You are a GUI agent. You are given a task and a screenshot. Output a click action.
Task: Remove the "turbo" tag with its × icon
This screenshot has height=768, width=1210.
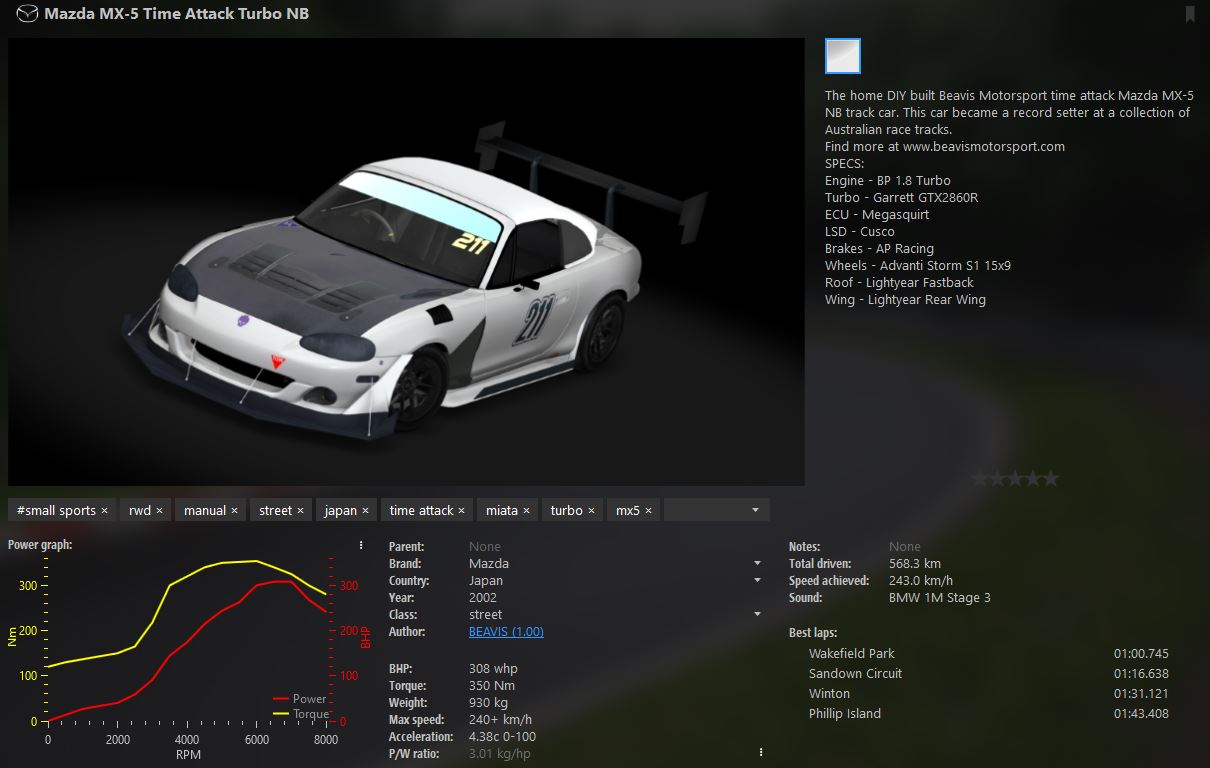pos(594,509)
